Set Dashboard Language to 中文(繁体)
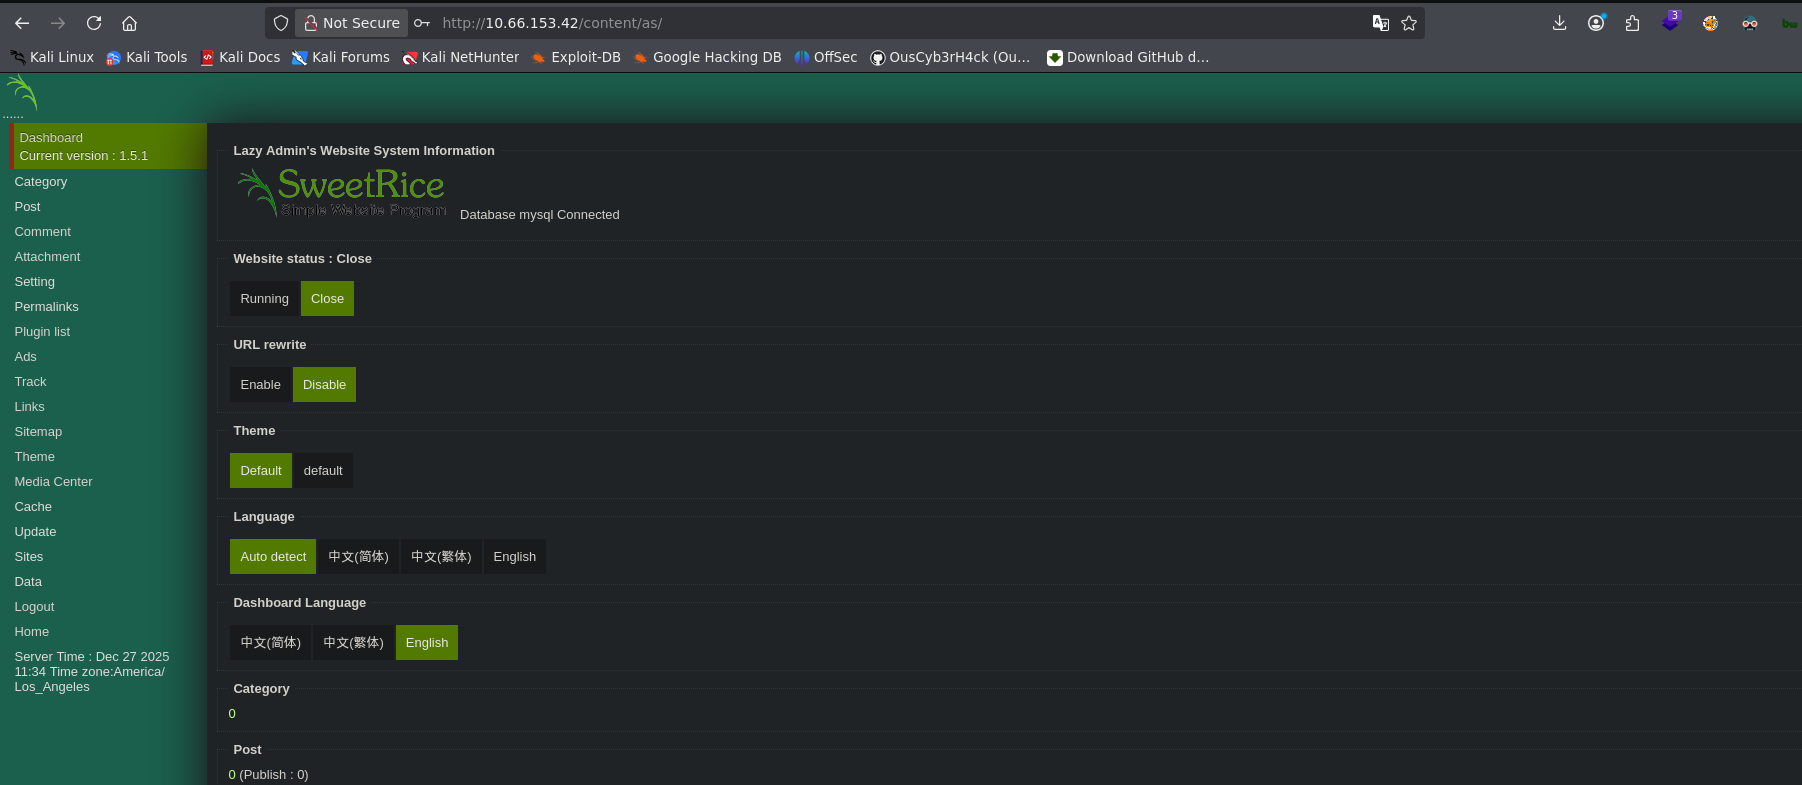 click(353, 643)
